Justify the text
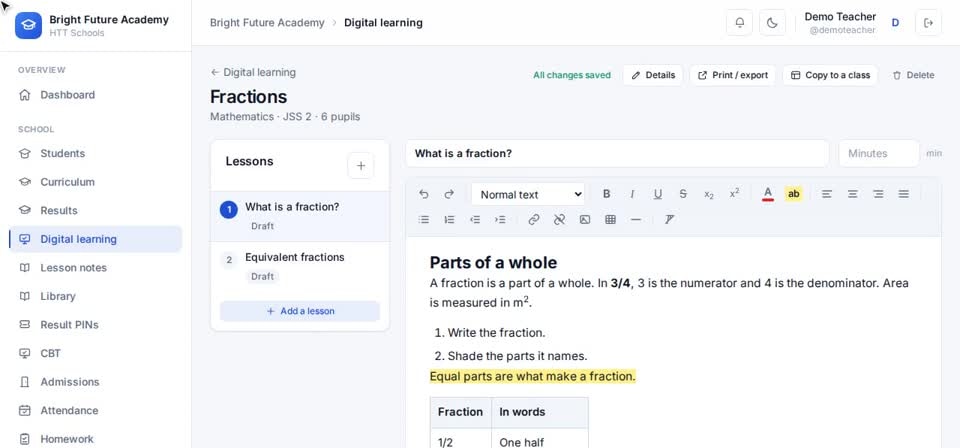This screenshot has height=448, width=960. pyautogui.click(x=904, y=194)
